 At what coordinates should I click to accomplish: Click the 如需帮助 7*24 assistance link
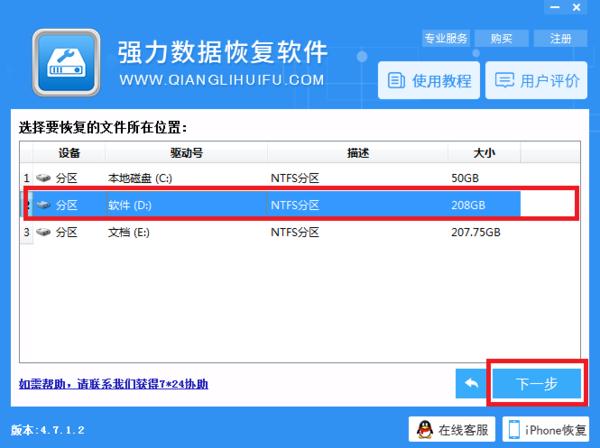113,384
